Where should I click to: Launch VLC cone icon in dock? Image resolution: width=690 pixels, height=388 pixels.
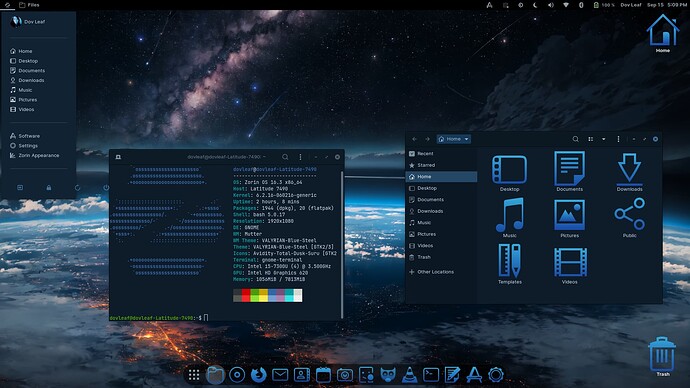click(x=409, y=375)
